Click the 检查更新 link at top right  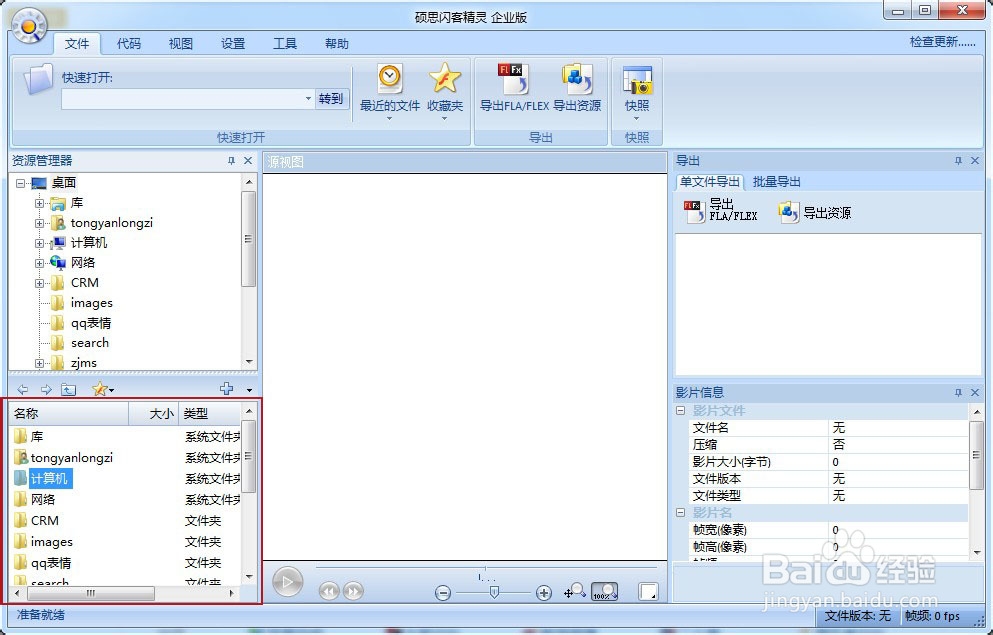[936, 43]
